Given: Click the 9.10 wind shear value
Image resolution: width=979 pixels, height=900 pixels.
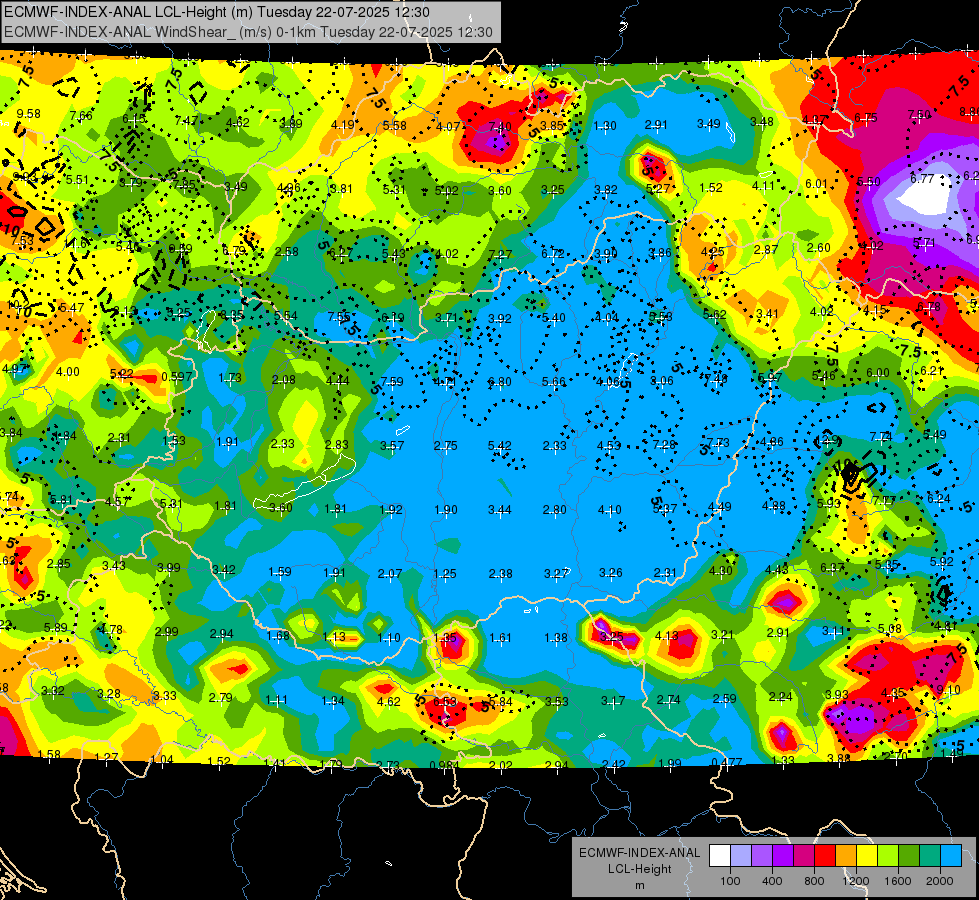Looking at the screenshot, I should click(948, 690).
